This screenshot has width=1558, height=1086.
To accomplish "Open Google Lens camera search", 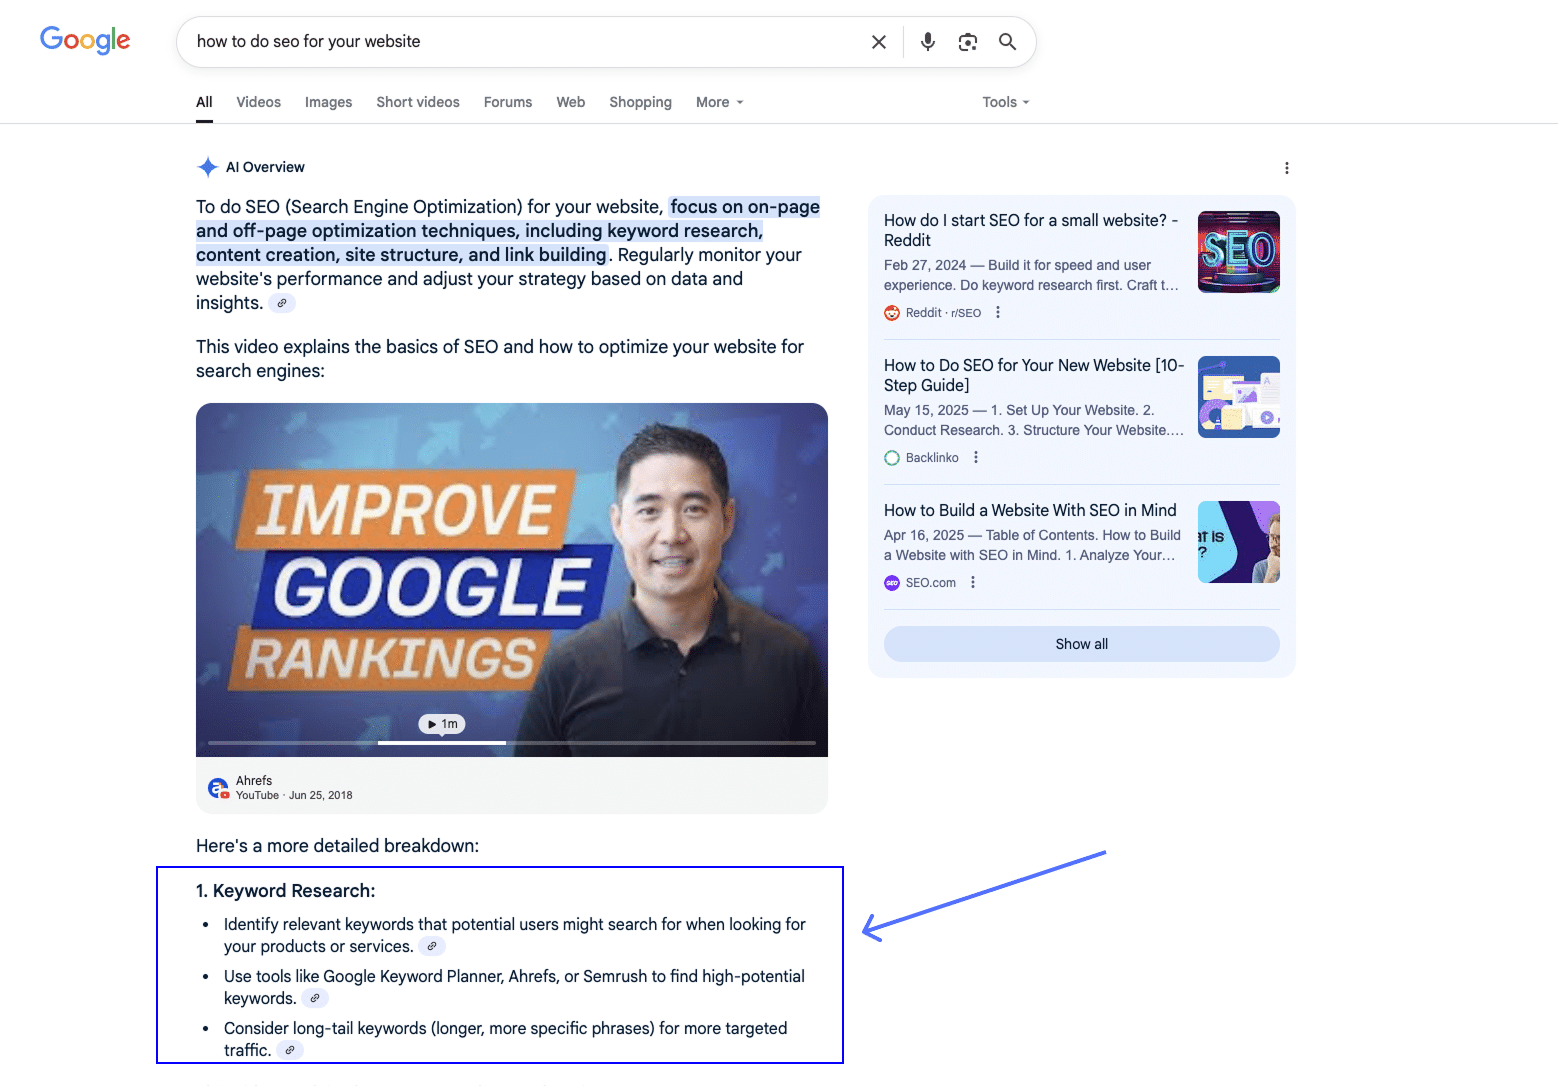I will [x=967, y=42].
